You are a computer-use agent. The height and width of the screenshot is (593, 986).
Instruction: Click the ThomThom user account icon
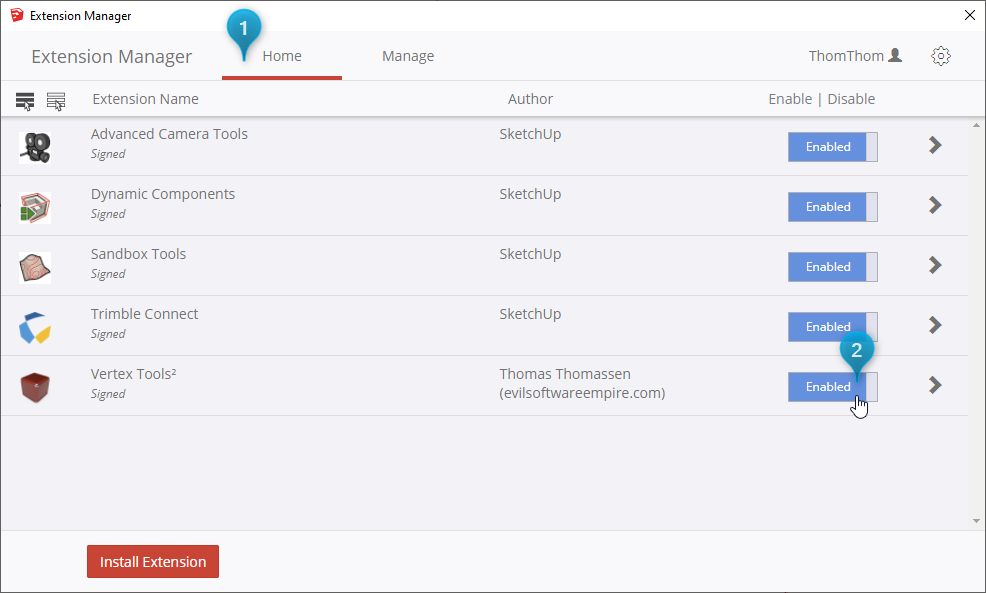click(x=895, y=56)
